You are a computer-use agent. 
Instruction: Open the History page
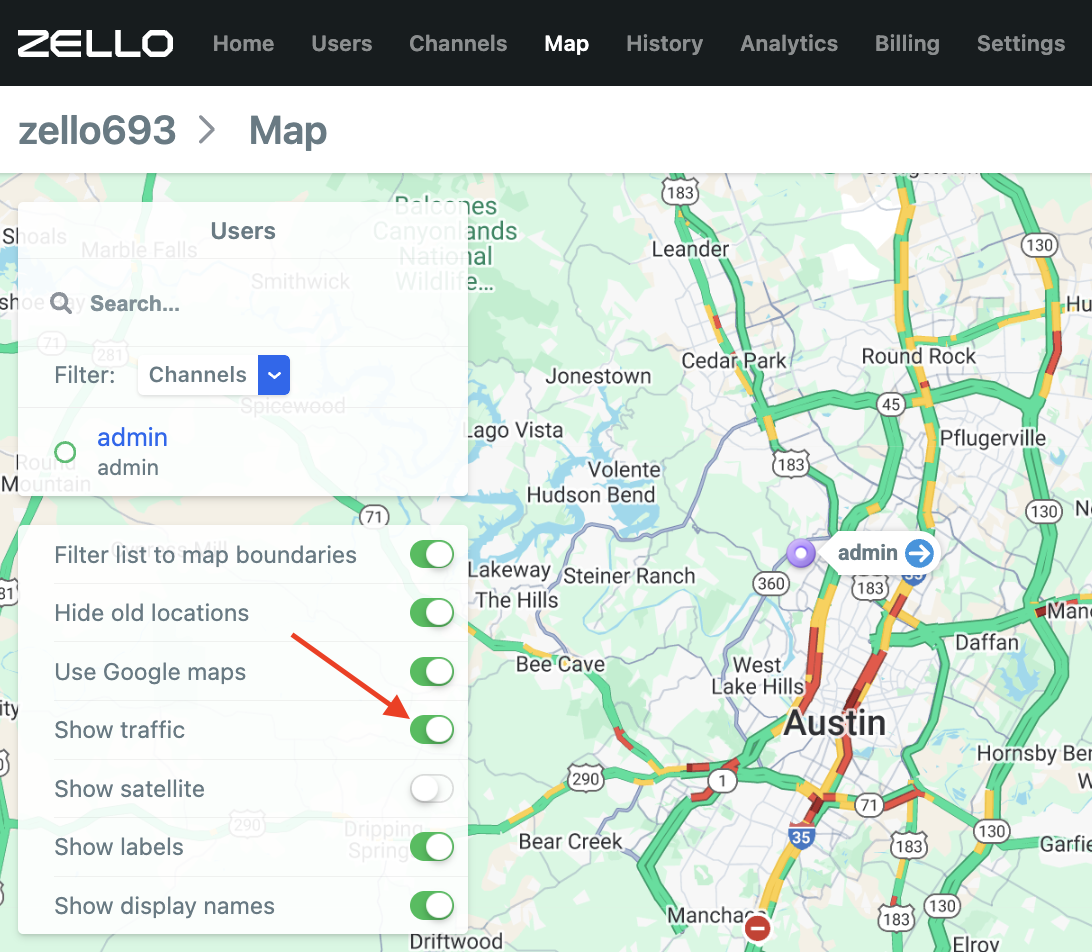[x=664, y=43]
